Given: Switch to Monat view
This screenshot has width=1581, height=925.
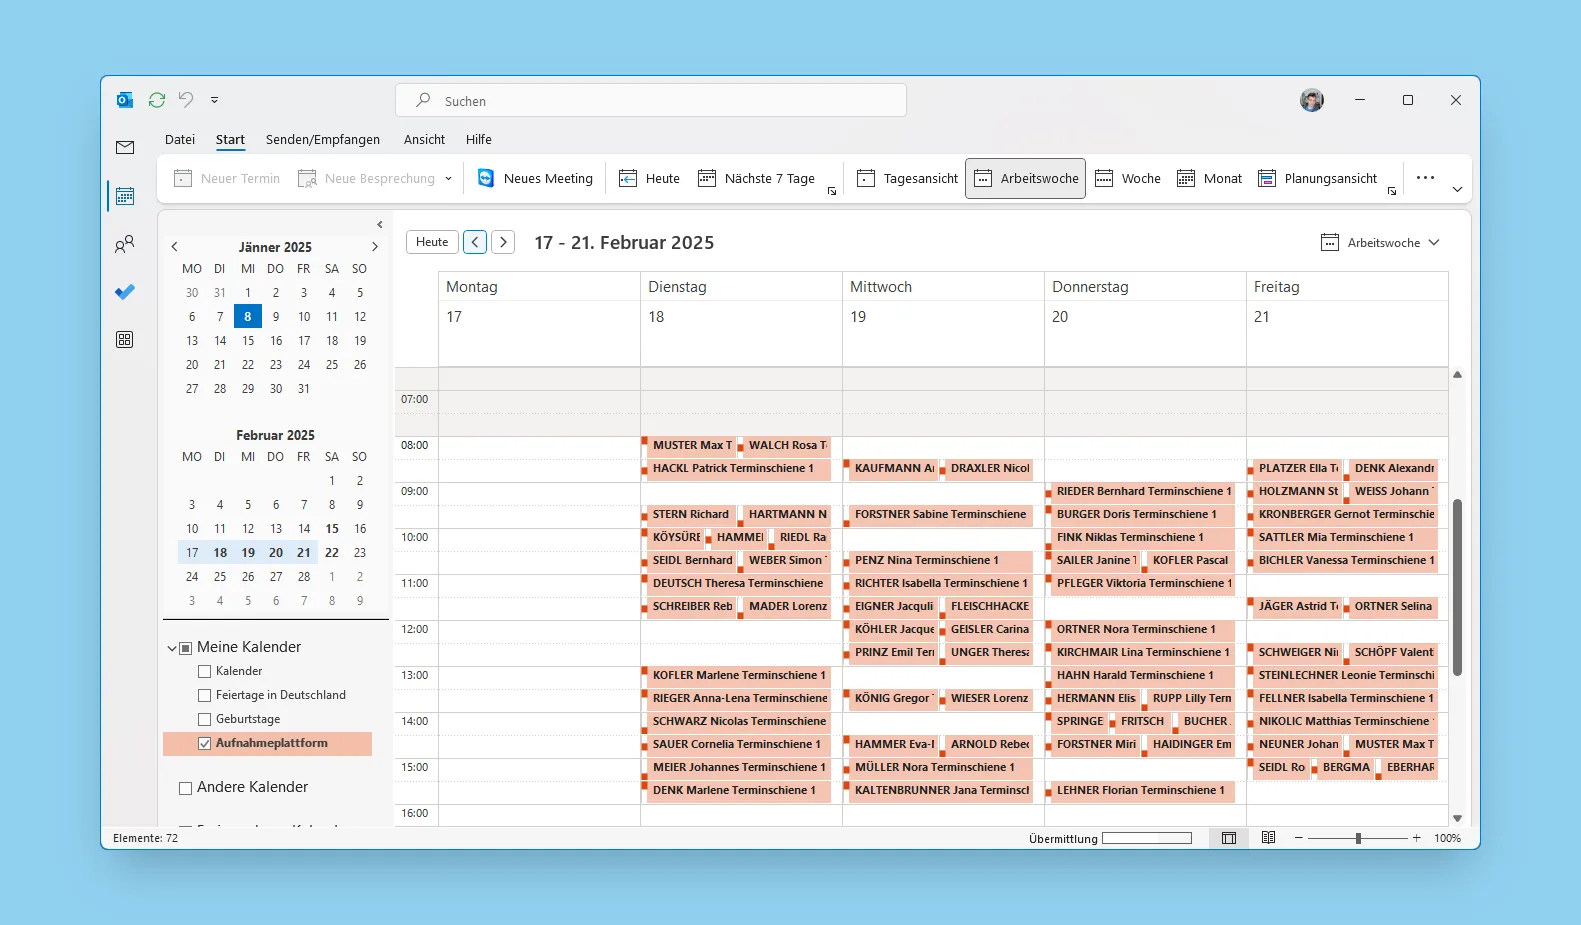Looking at the screenshot, I should [x=1210, y=178].
